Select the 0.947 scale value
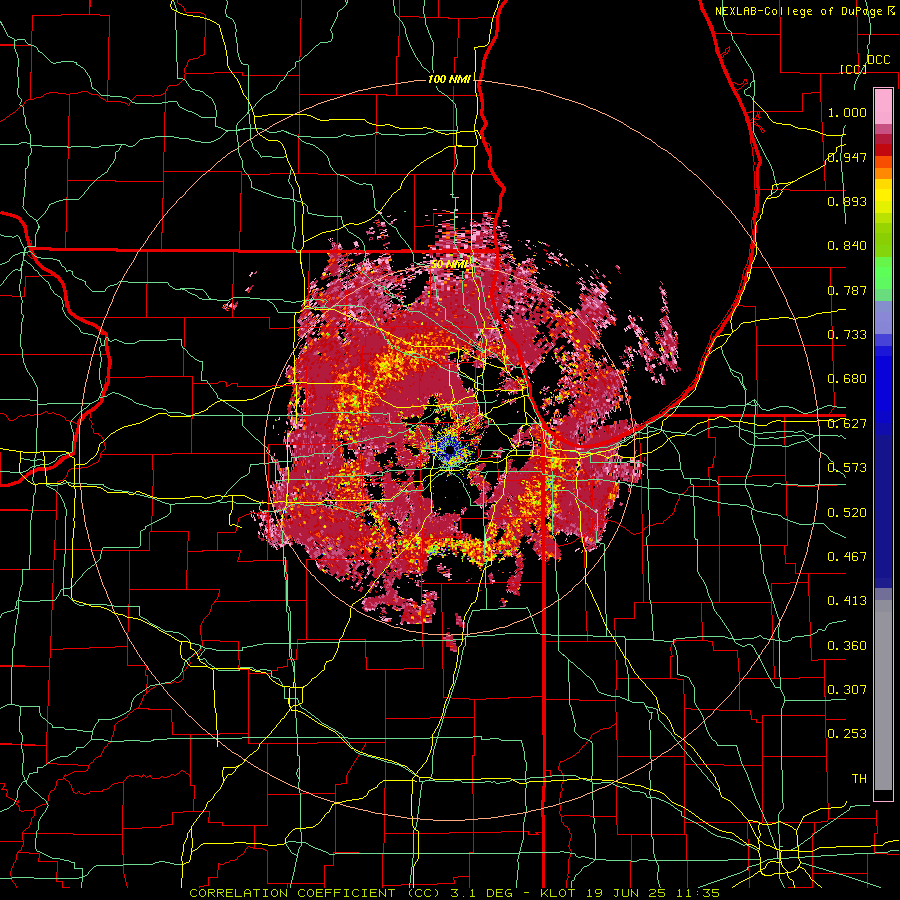The width and height of the screenshot is (900, 900). click(847, 157)
